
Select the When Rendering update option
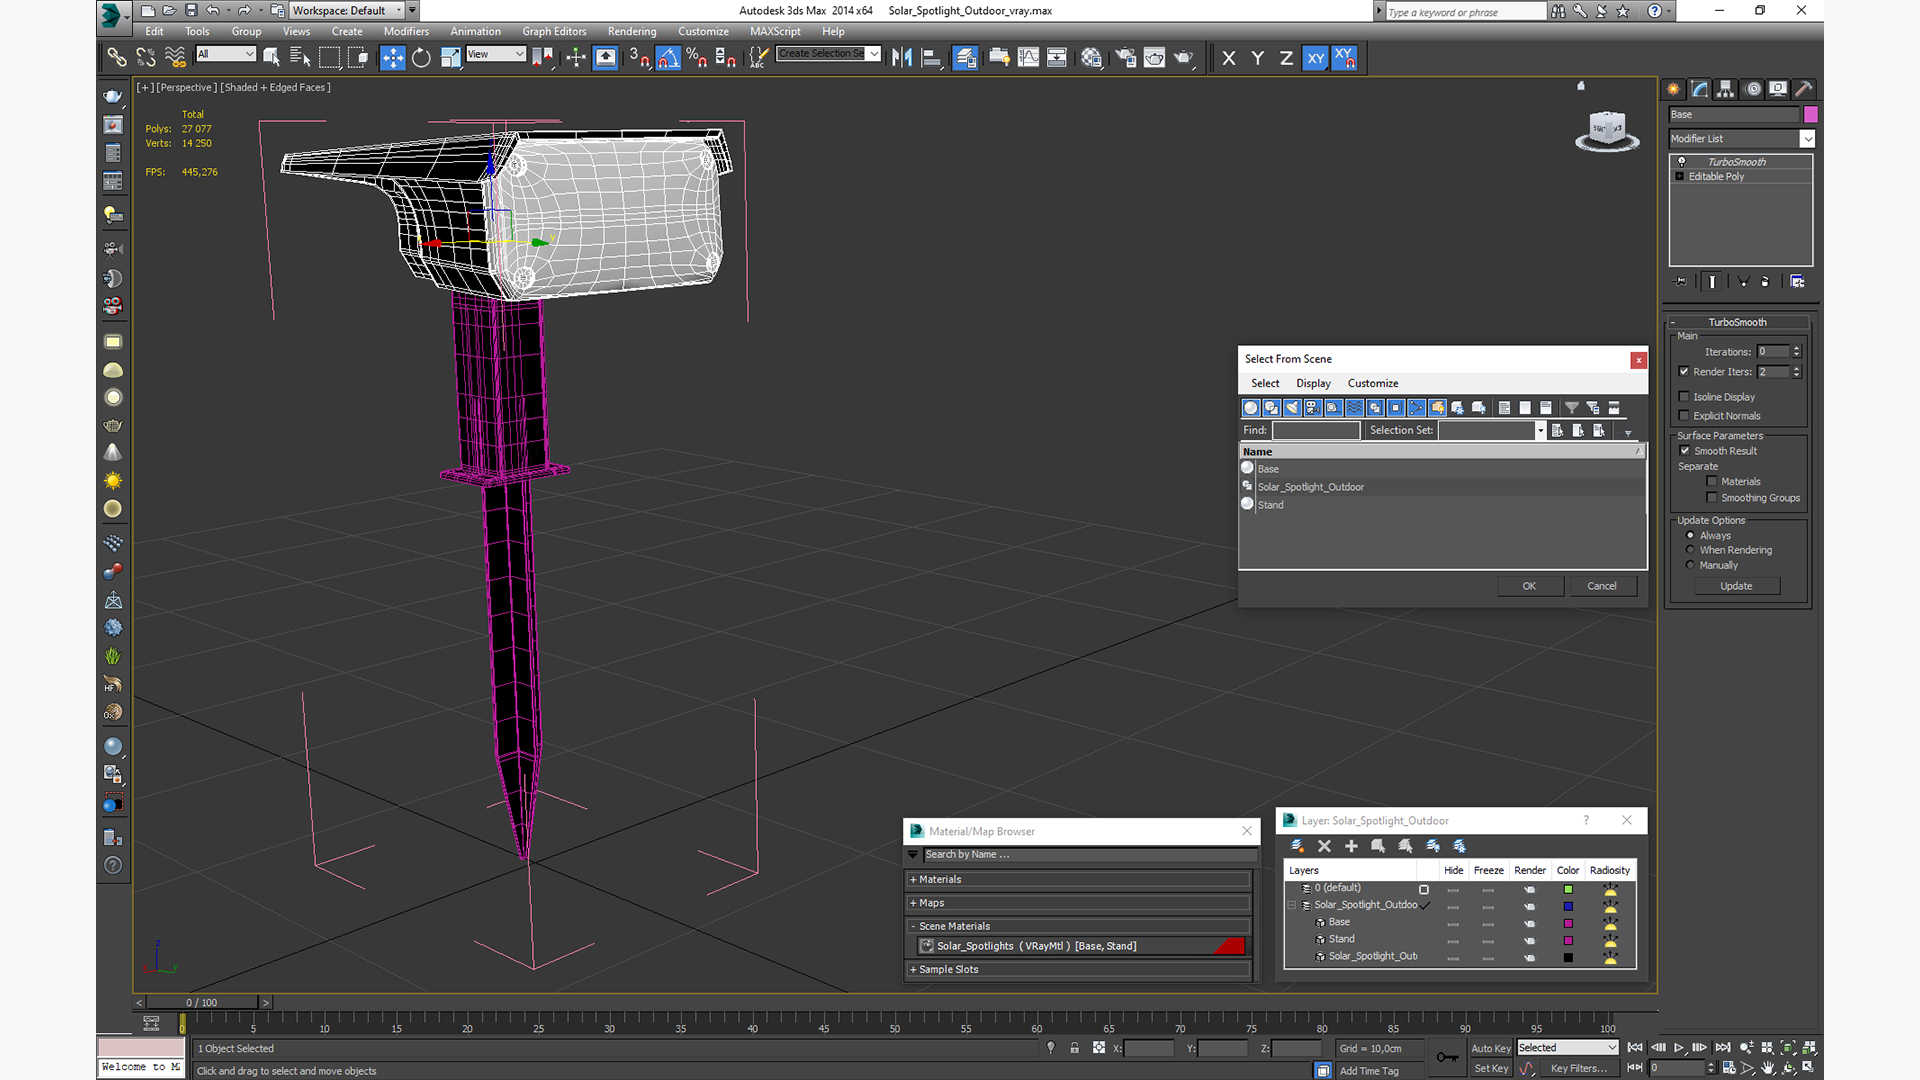1691,550
